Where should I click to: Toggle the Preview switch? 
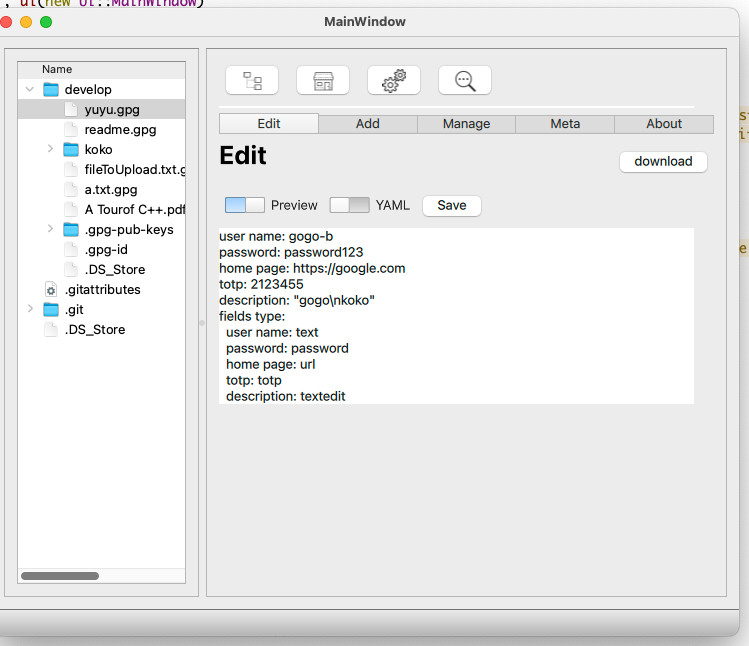pyautogui.click(x=245, y=205)
